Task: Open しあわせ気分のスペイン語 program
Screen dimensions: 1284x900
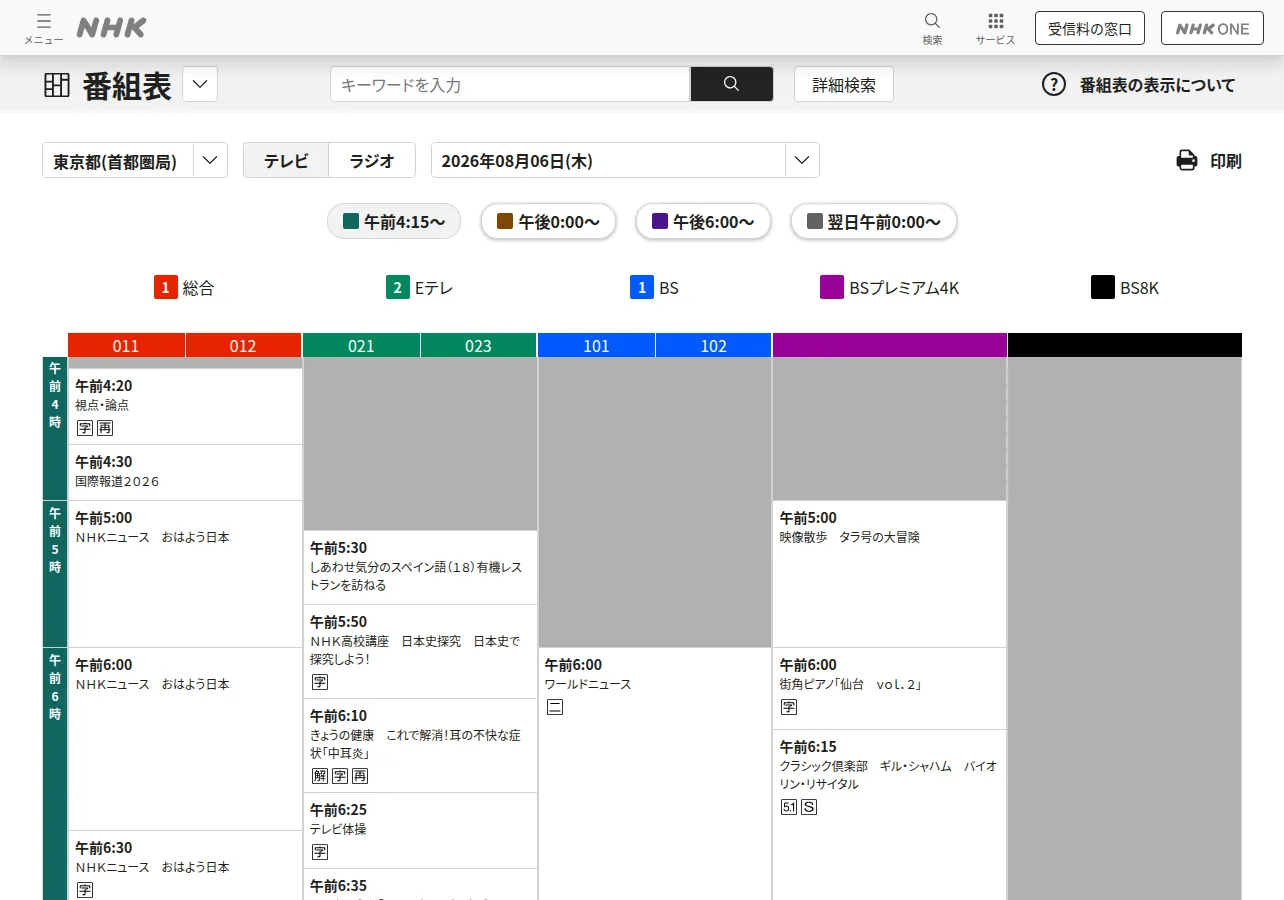Action: [x=420, y=567]
